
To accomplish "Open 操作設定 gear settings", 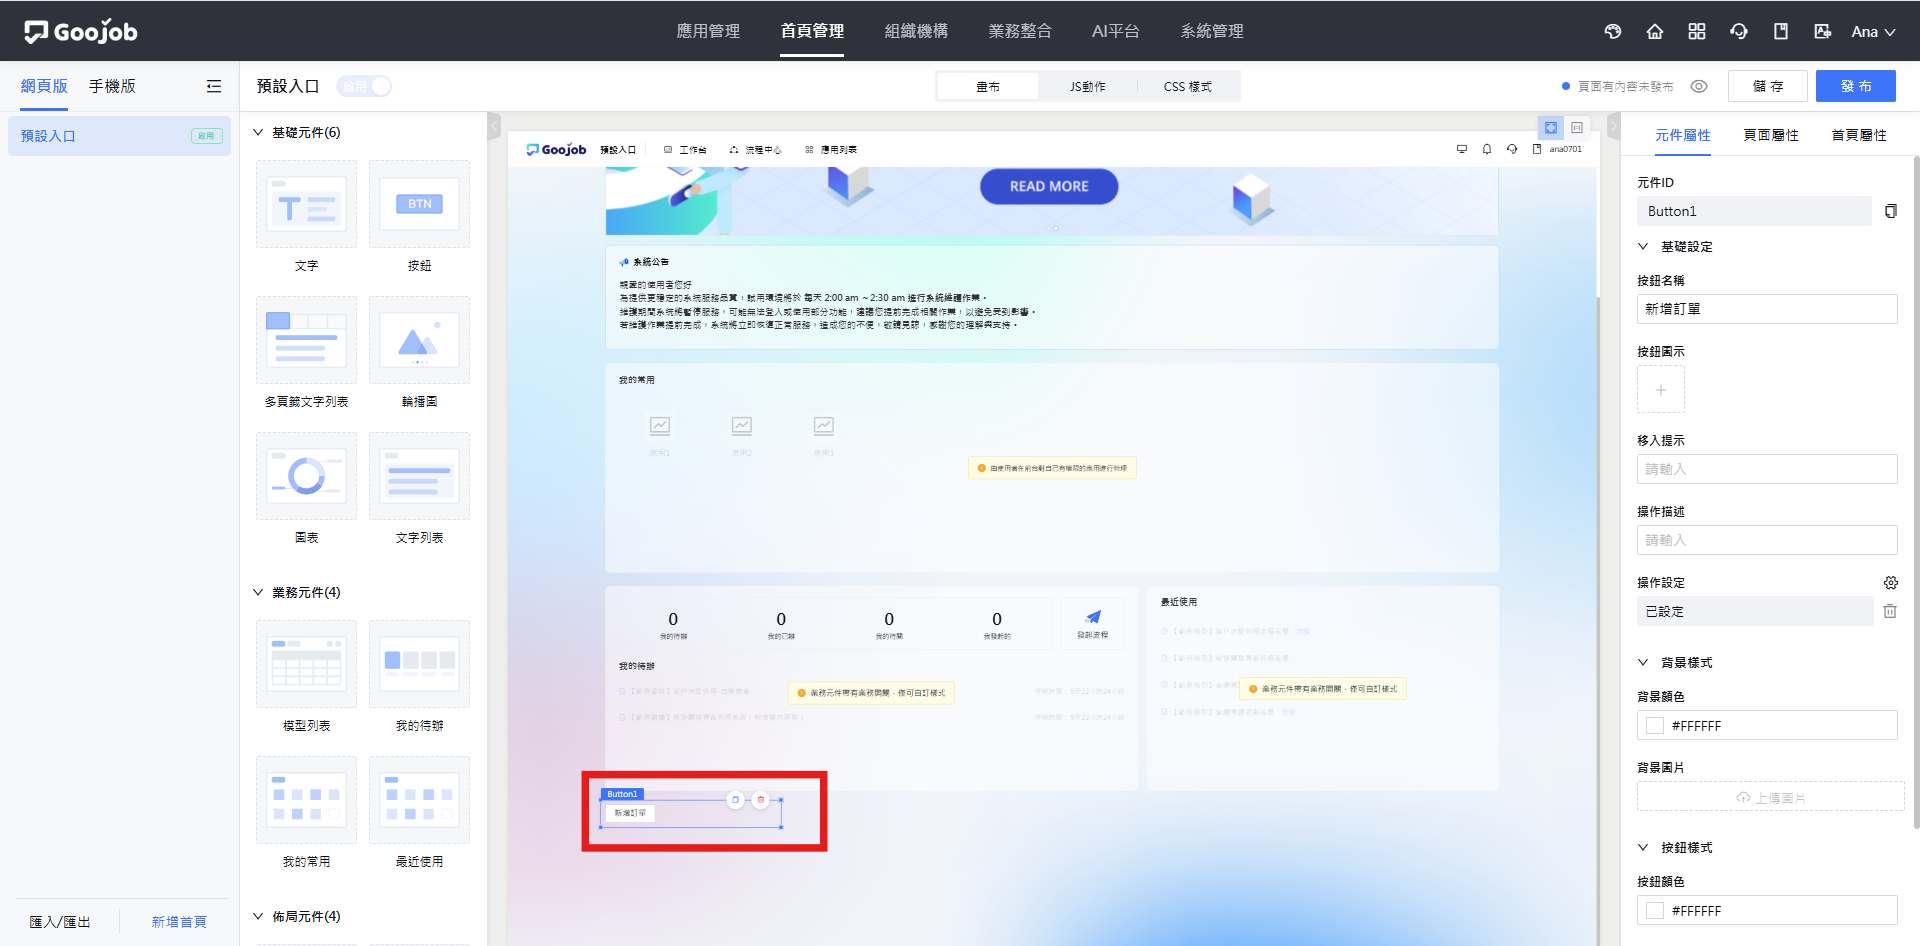I will (x=1890, y=582).
